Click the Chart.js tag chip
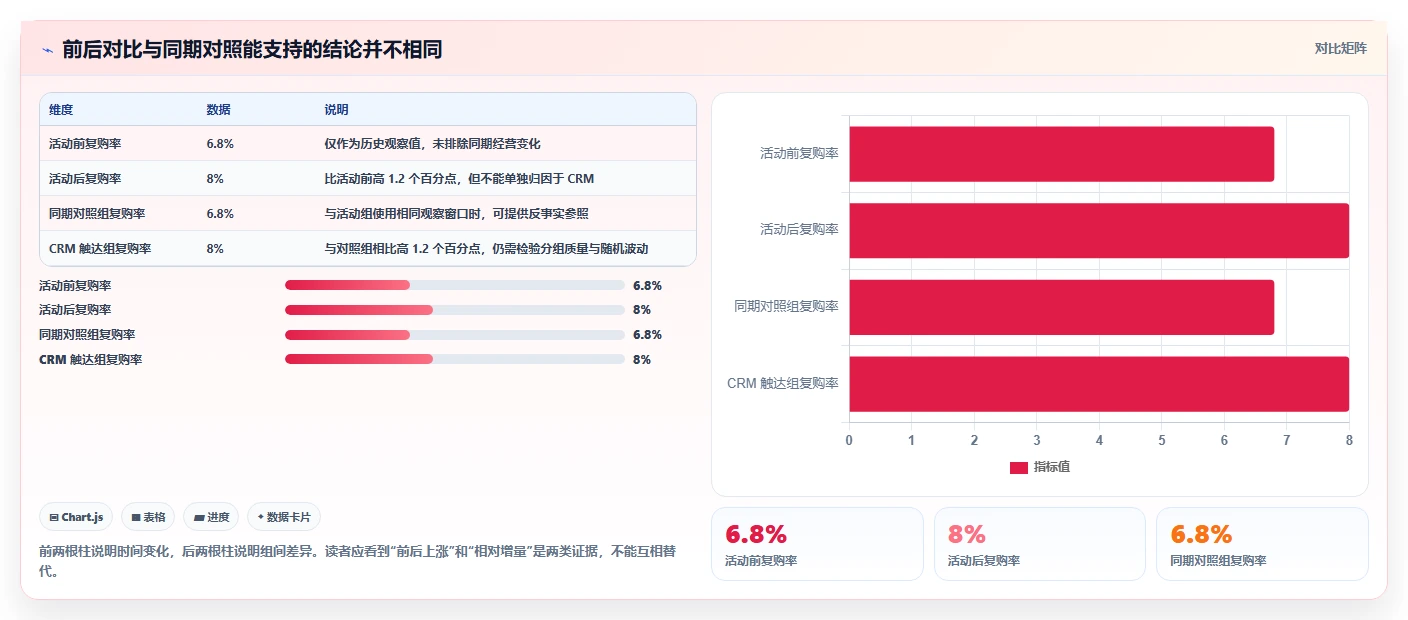Image resolution: width=1408 pixels, height=620 pixels. (77, 517)
